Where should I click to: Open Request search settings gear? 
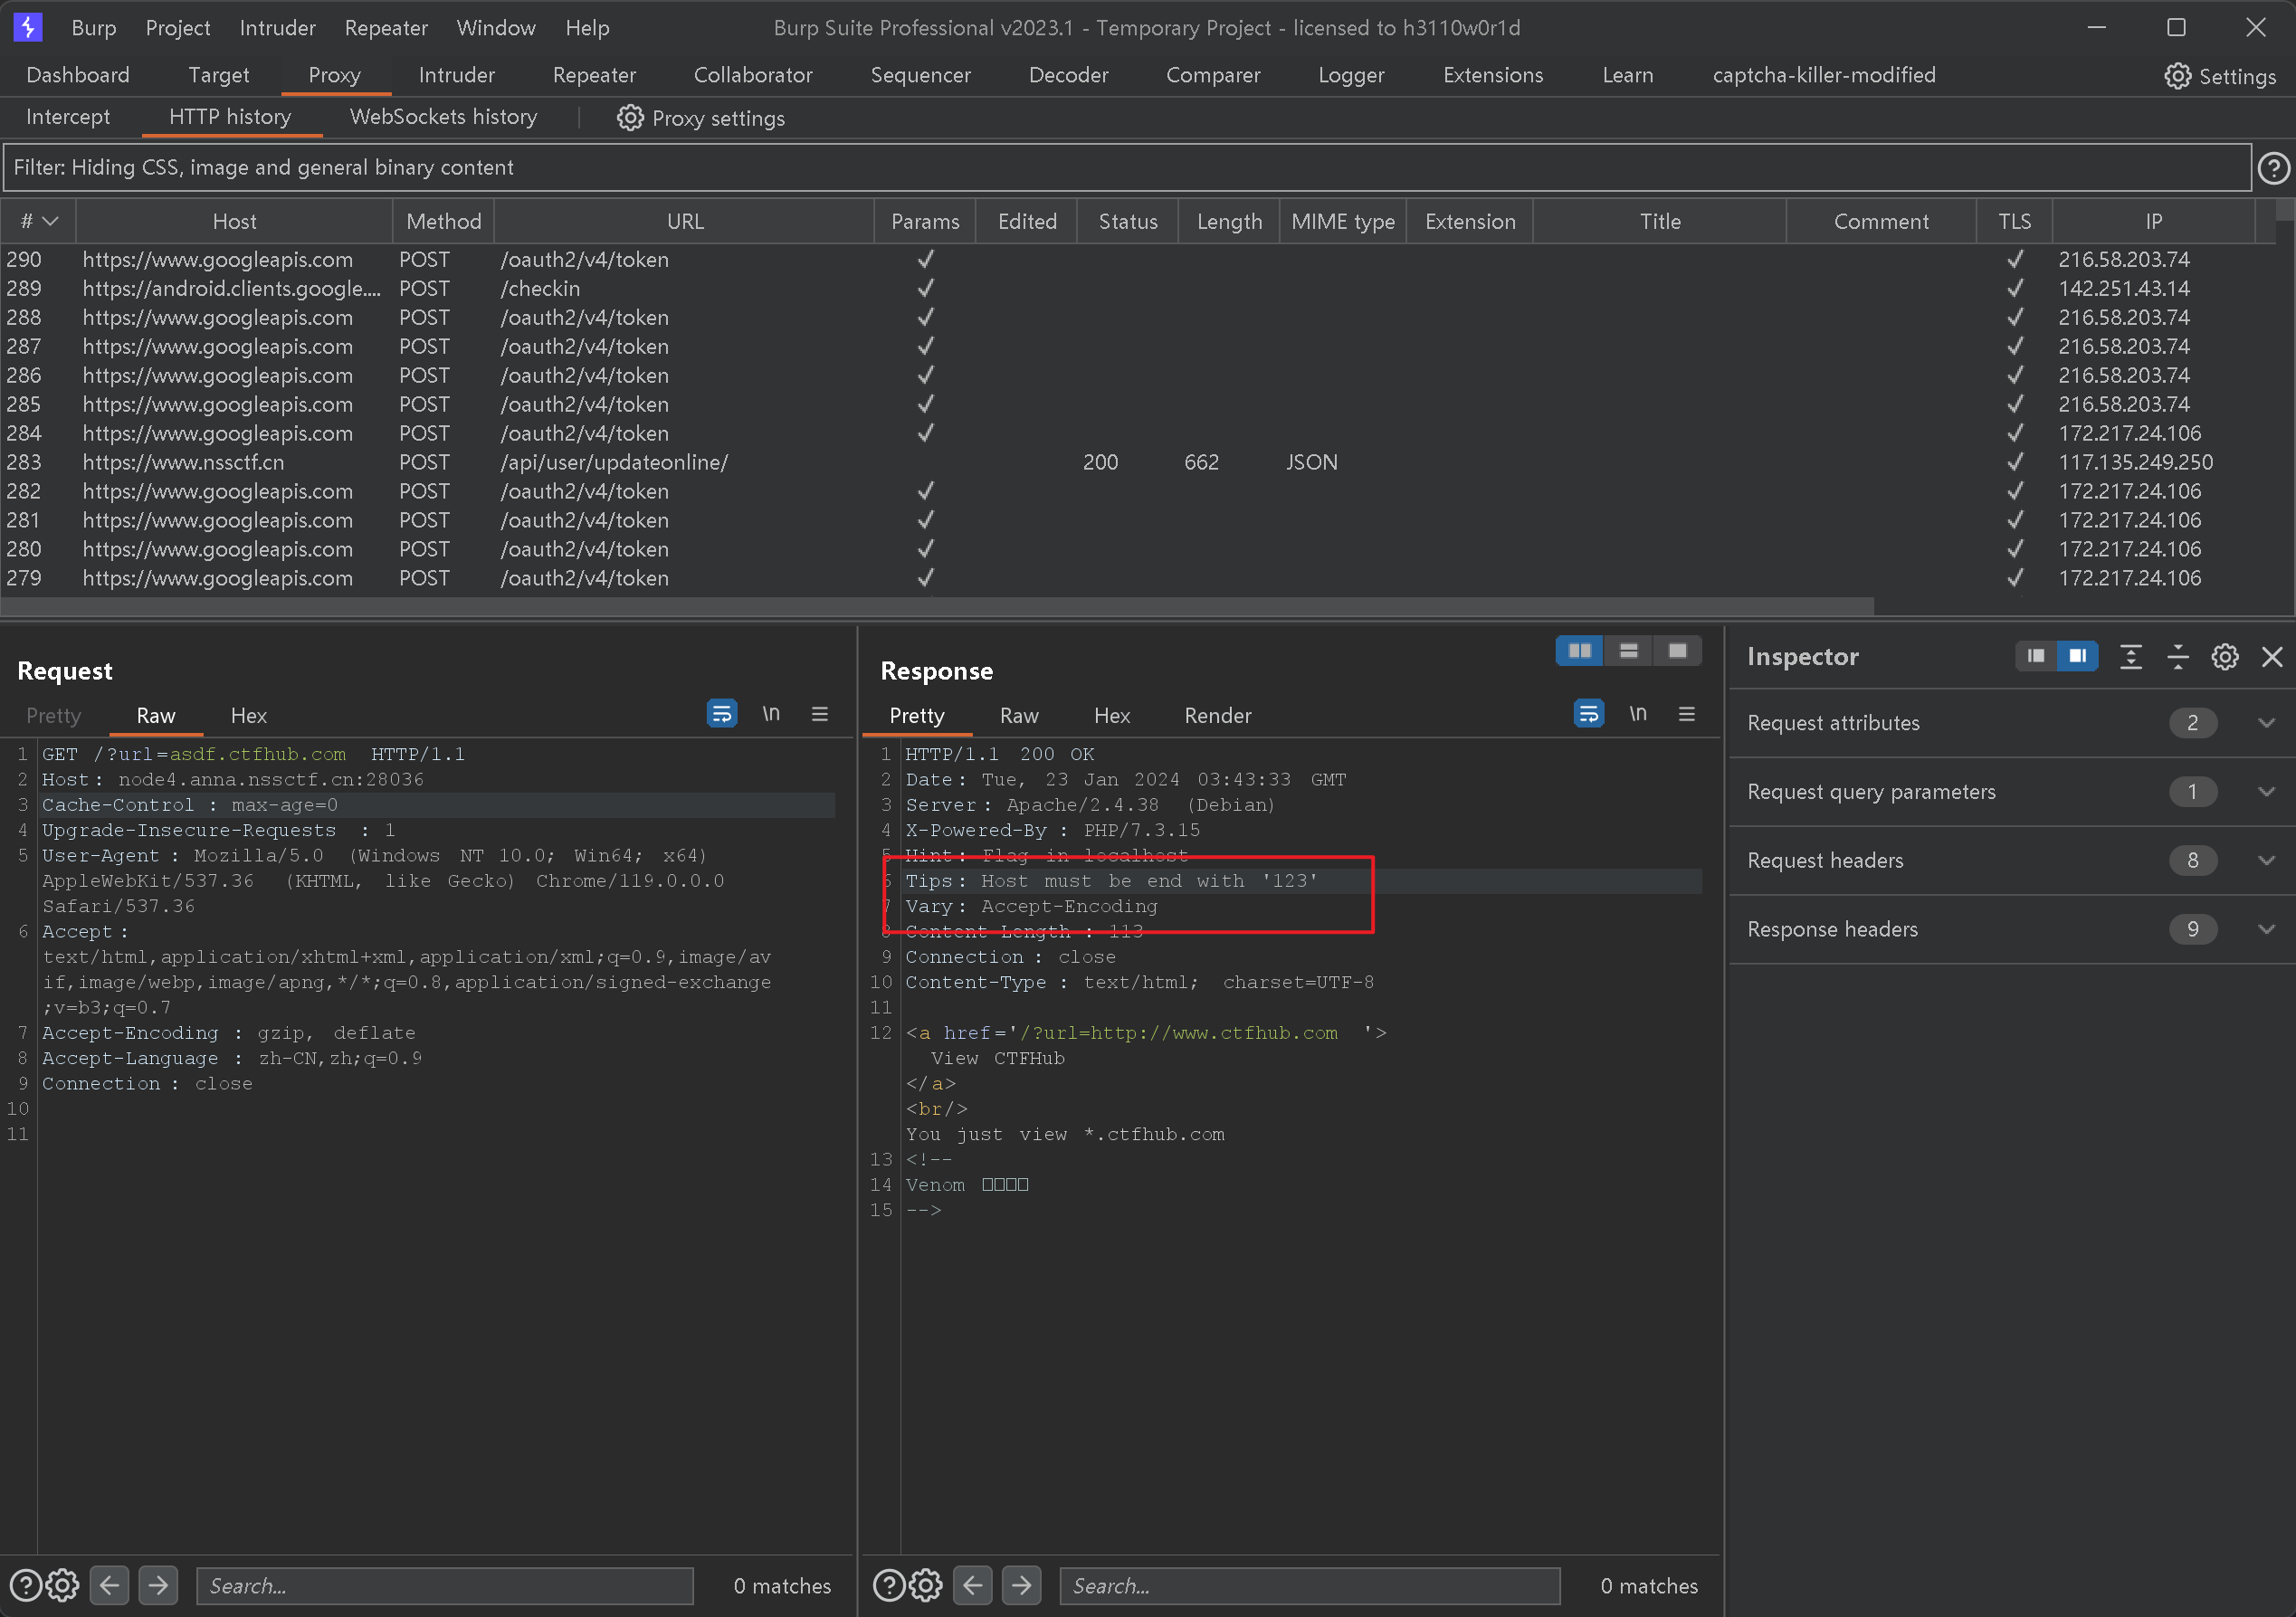click(x=62, y=1585)
